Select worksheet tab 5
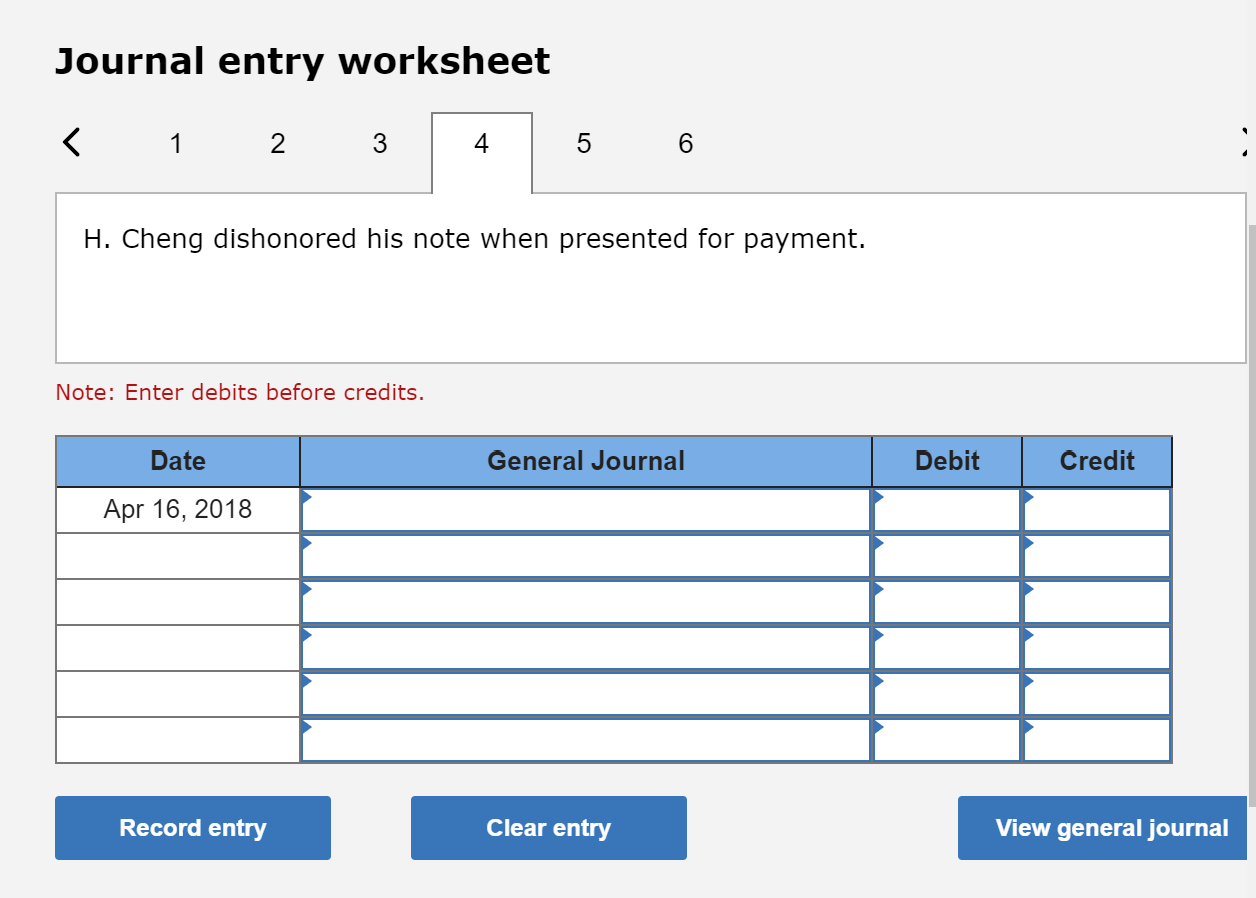1256x898 pixels. pos(584,143)
